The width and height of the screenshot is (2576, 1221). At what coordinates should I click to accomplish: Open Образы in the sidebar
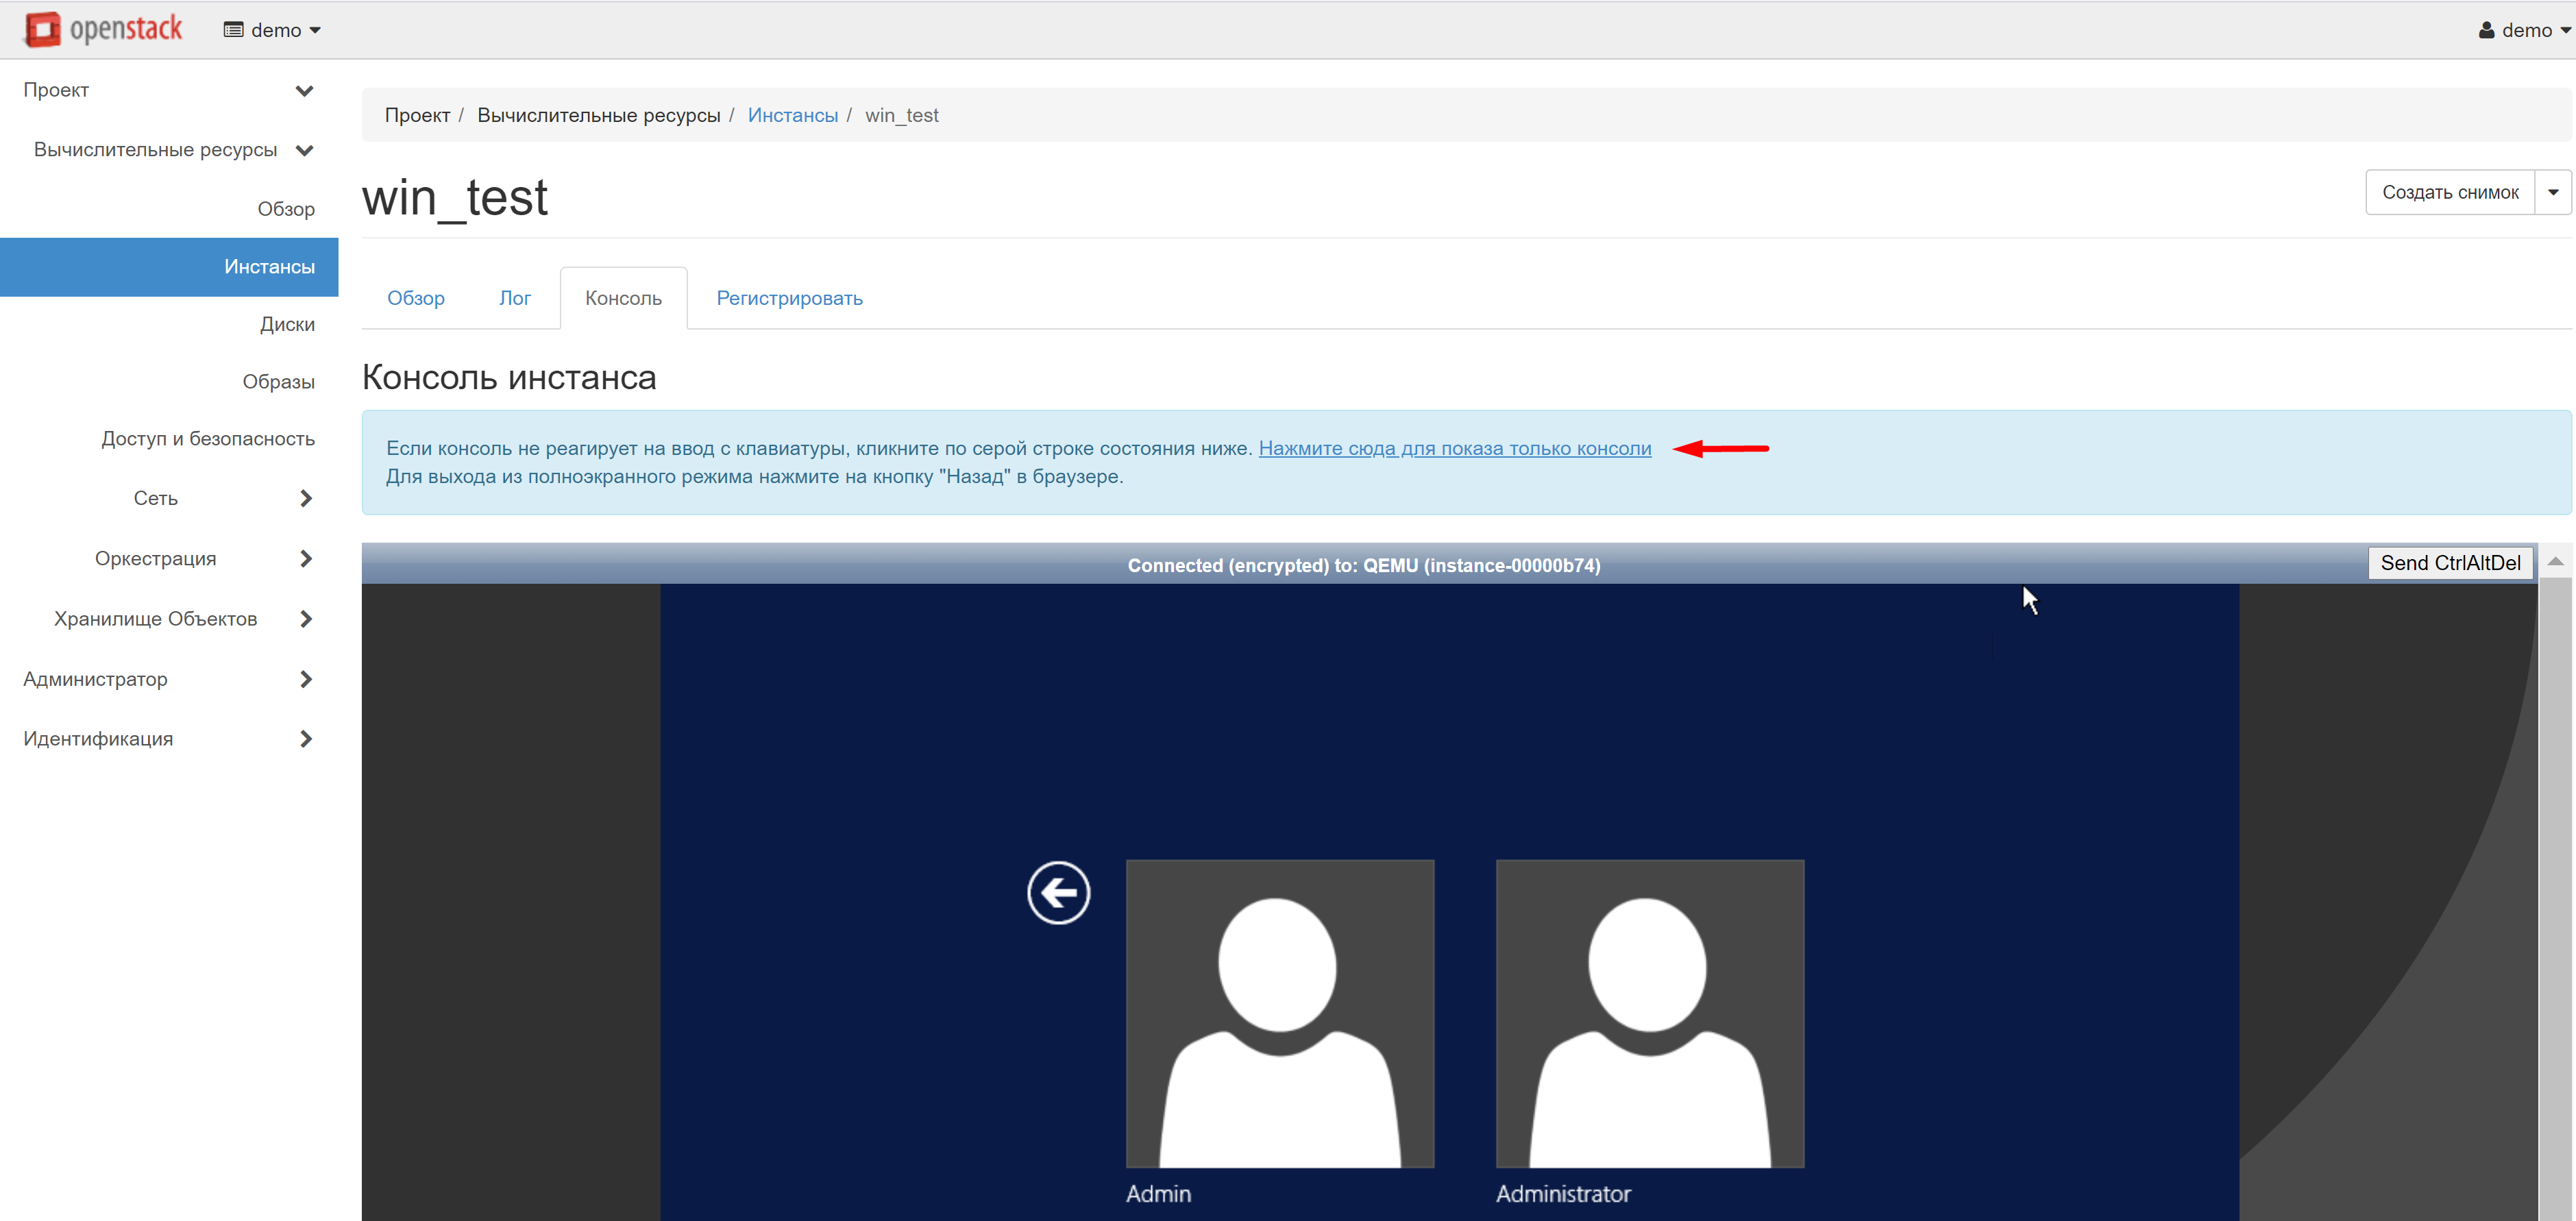278,382
